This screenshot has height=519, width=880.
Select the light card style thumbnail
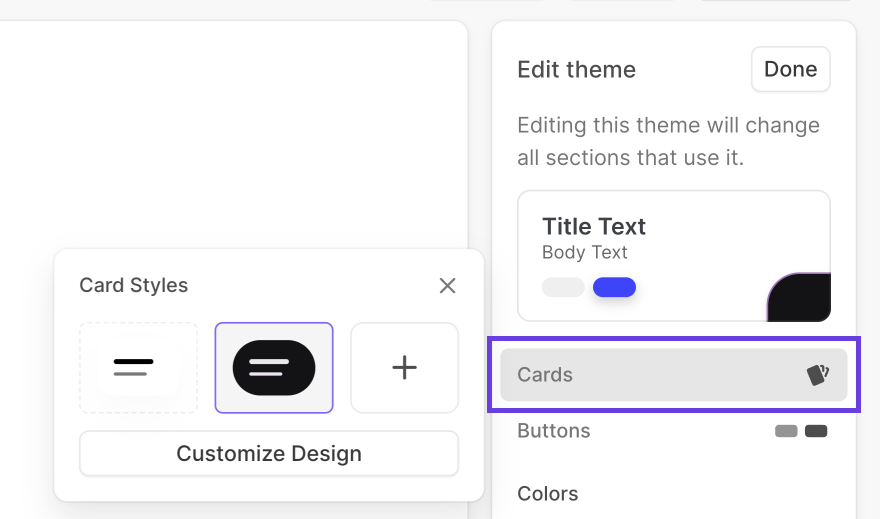click(x=138, y=367)
